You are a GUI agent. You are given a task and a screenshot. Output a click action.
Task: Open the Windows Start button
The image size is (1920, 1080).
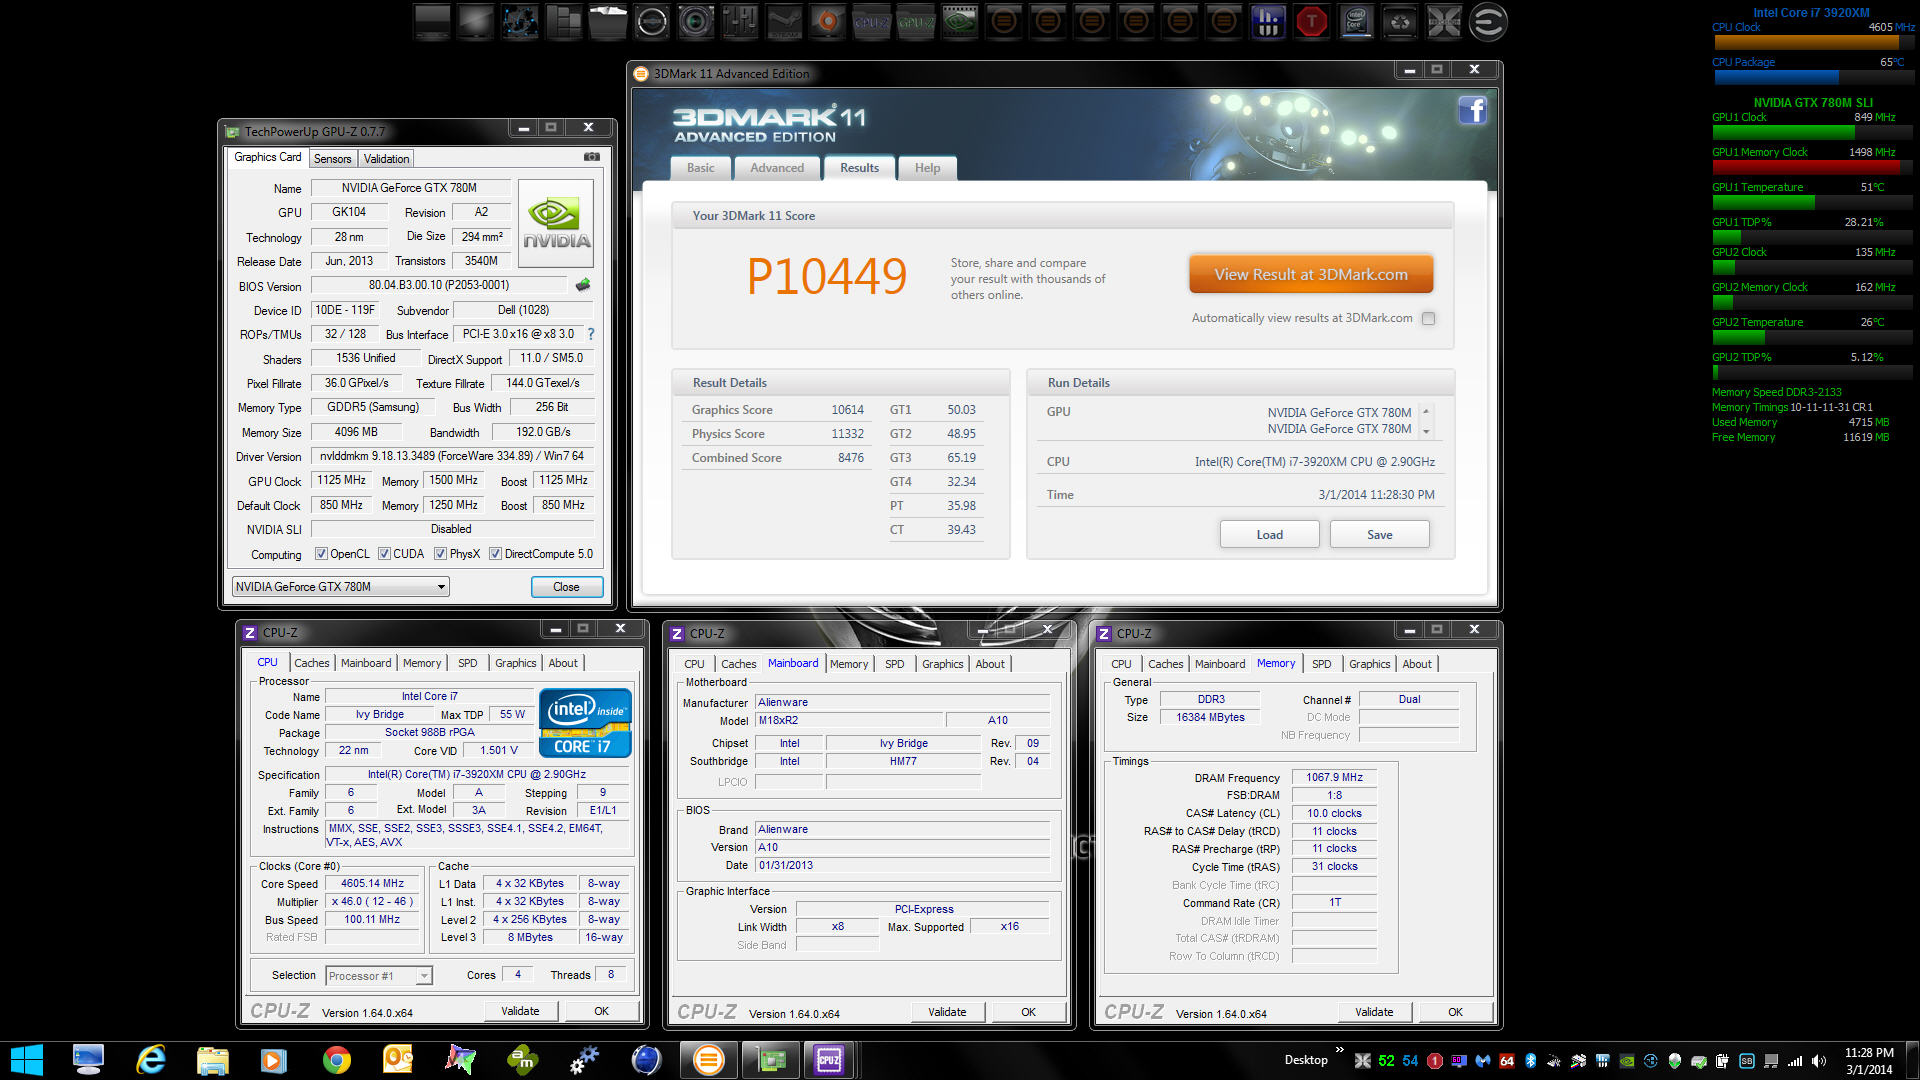pos(27,1060)
